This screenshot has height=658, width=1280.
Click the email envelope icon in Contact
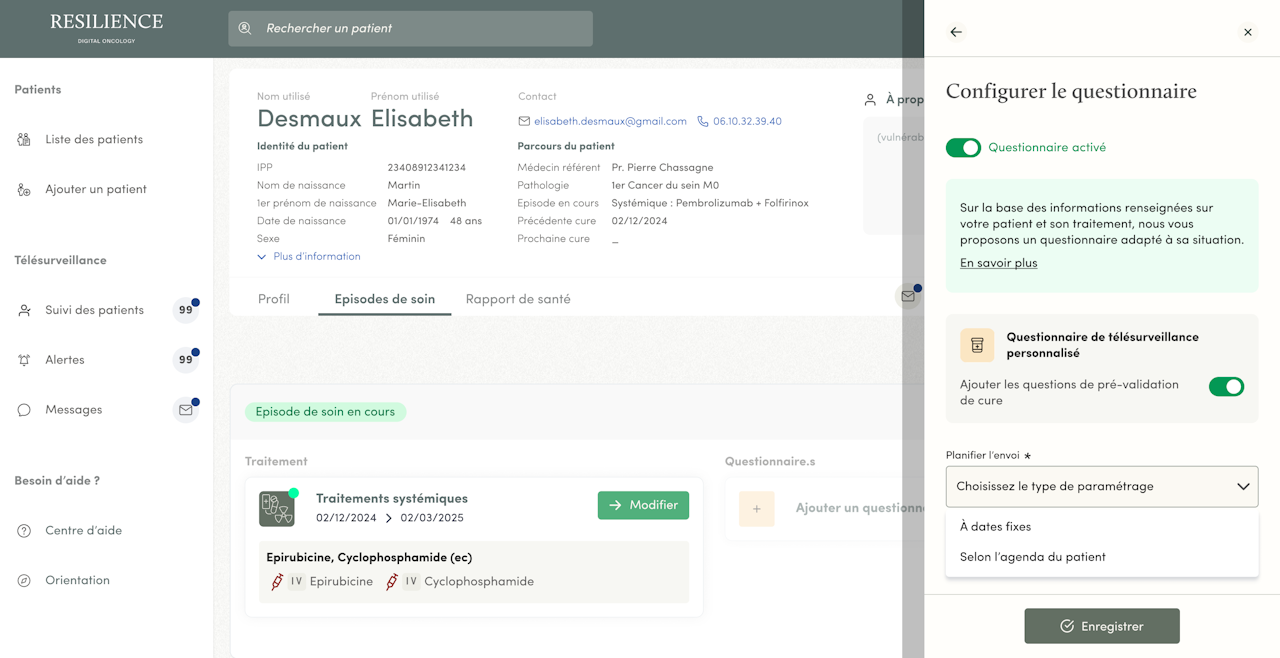pos(524,121)
